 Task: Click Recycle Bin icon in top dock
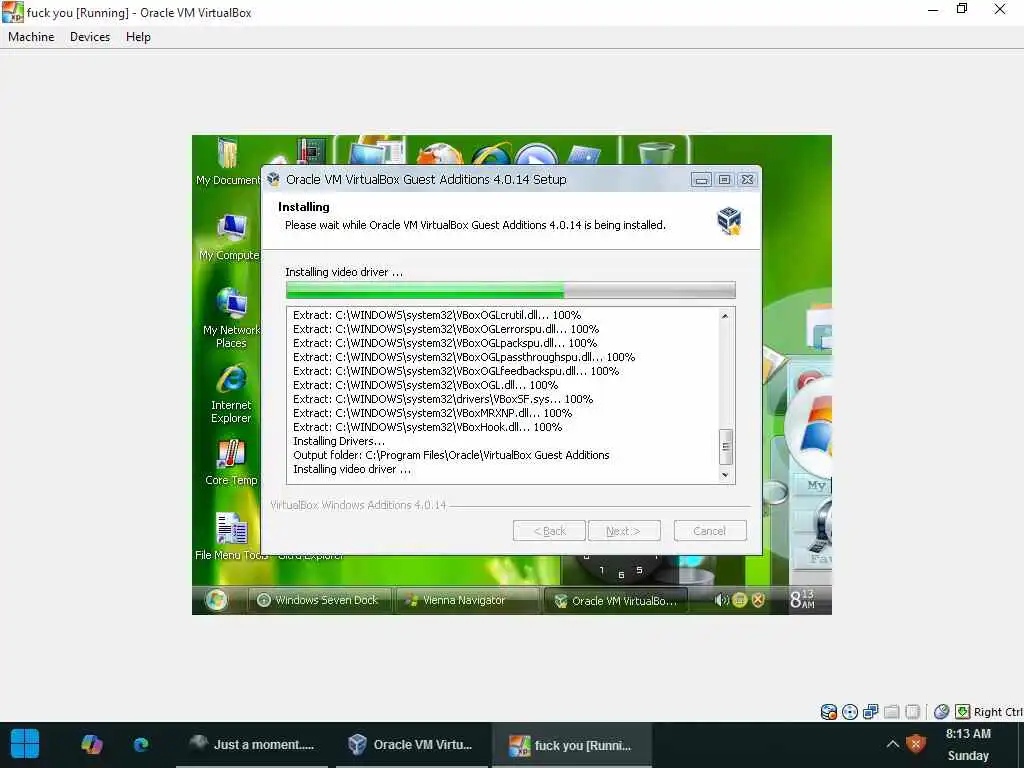[656, 153]
